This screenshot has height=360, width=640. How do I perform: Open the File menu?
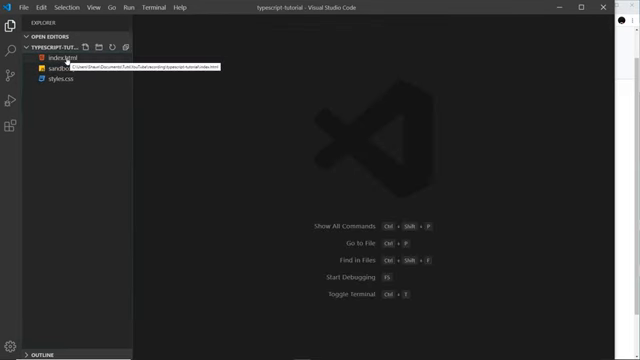click(24, 7)
